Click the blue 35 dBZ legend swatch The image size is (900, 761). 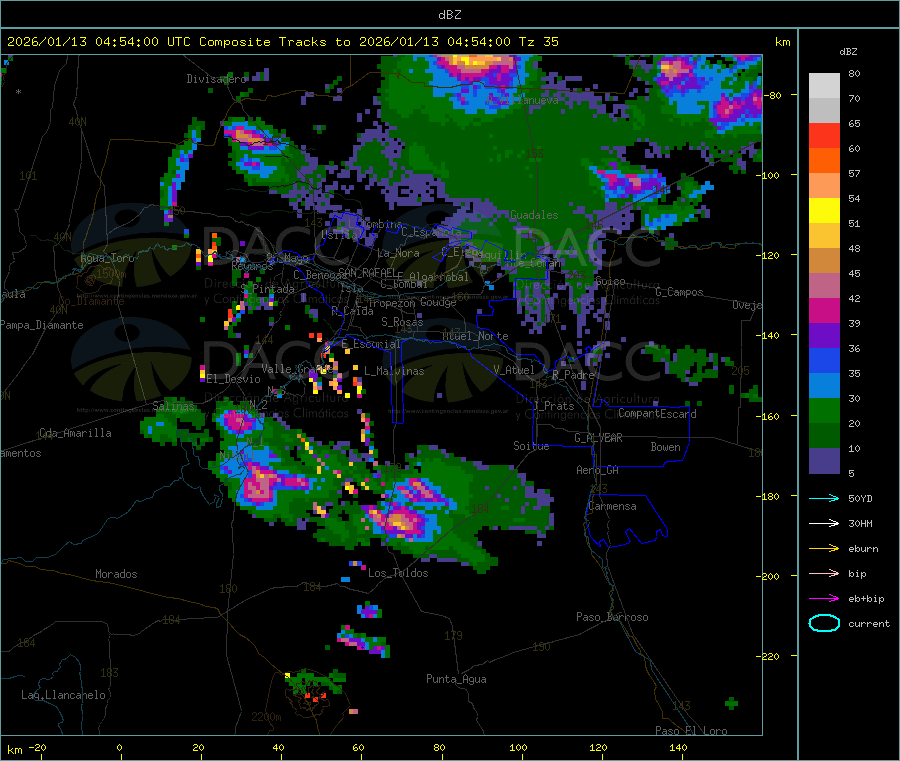click(824, 360)
